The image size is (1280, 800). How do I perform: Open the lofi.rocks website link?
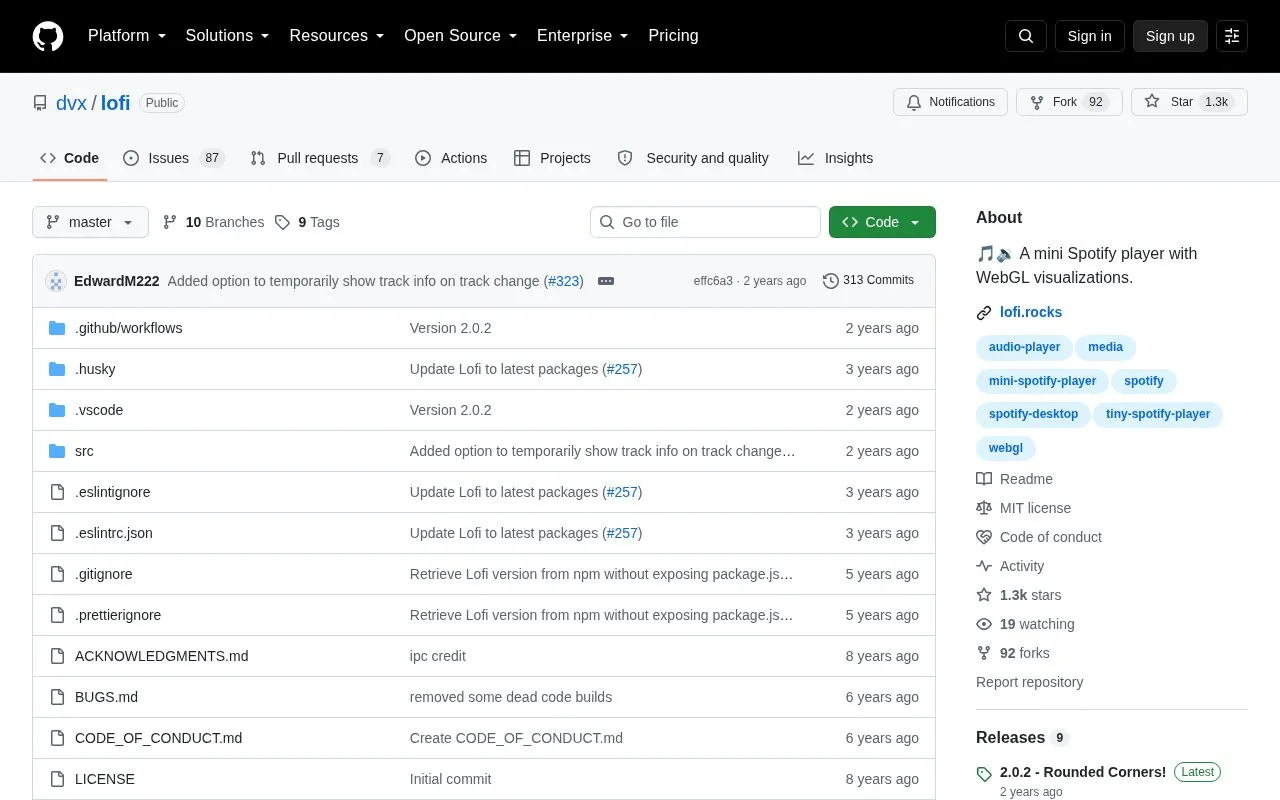tap(1031, 312)
